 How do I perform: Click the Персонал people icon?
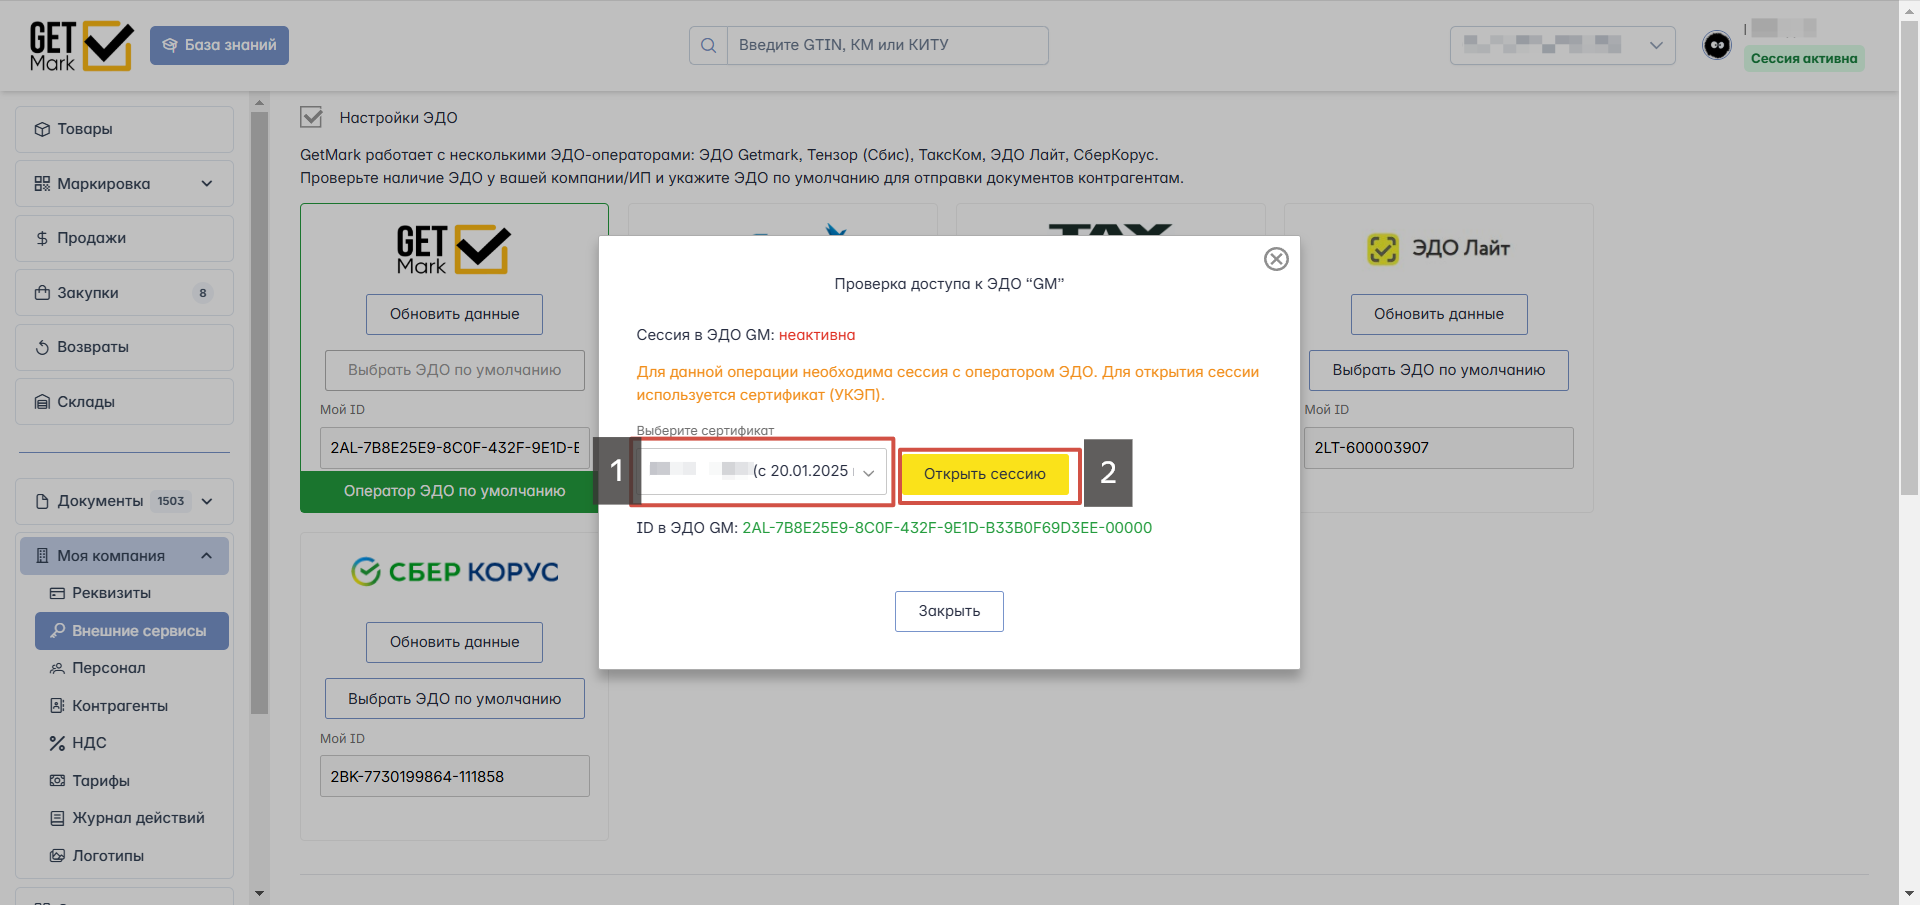click(57, 668)
